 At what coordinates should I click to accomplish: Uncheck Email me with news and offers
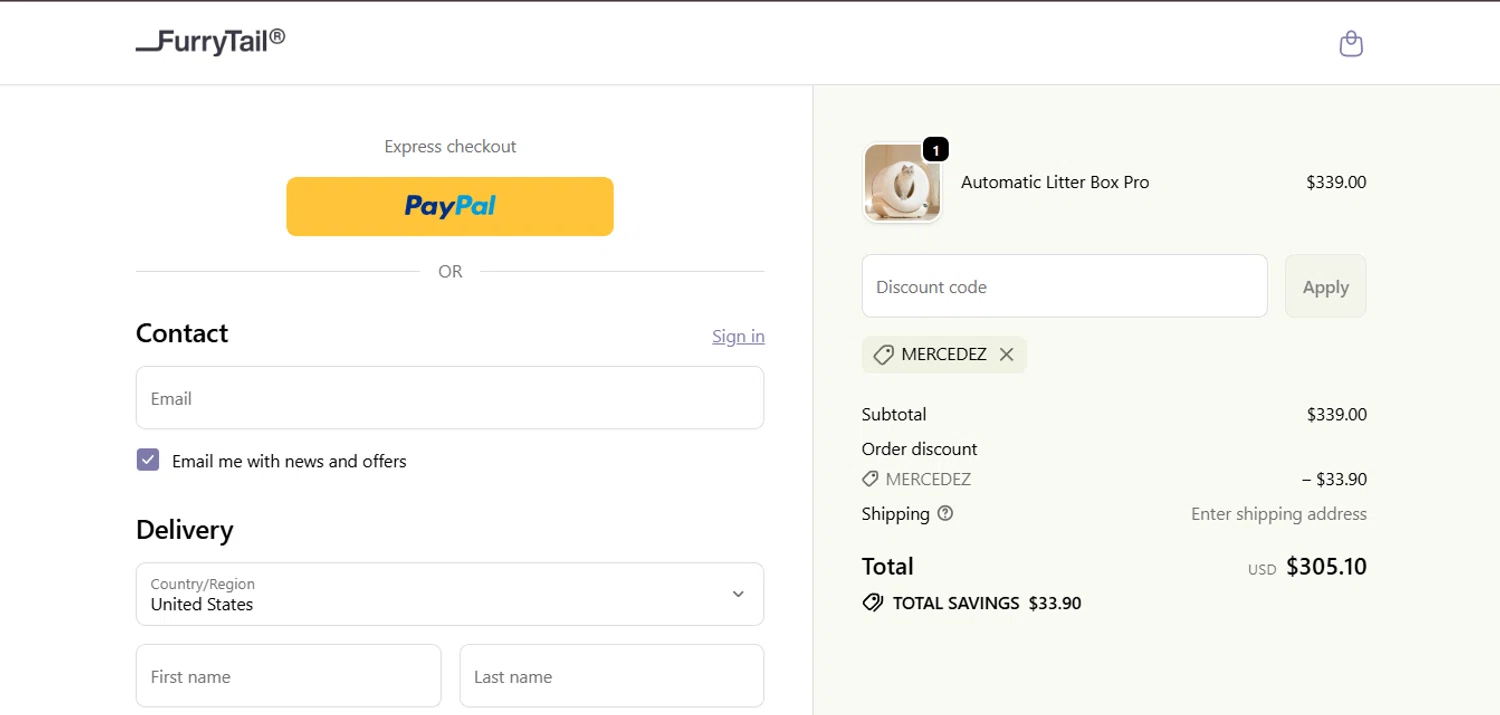coord(148,460)
